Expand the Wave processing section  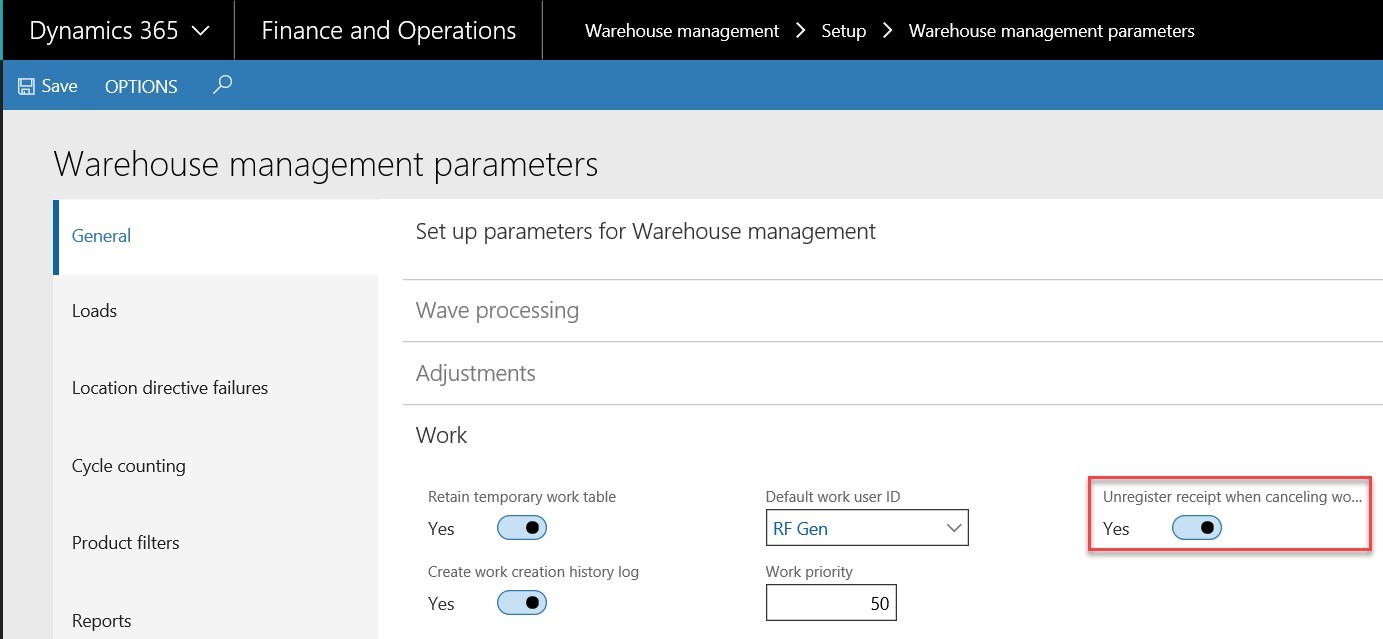tap(892, 310)
